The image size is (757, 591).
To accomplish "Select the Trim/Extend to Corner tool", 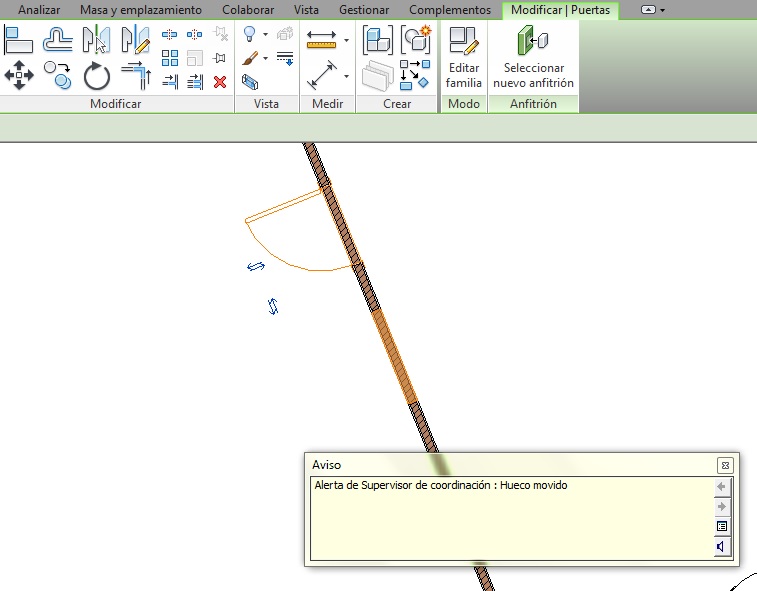I will pos(135,75).
